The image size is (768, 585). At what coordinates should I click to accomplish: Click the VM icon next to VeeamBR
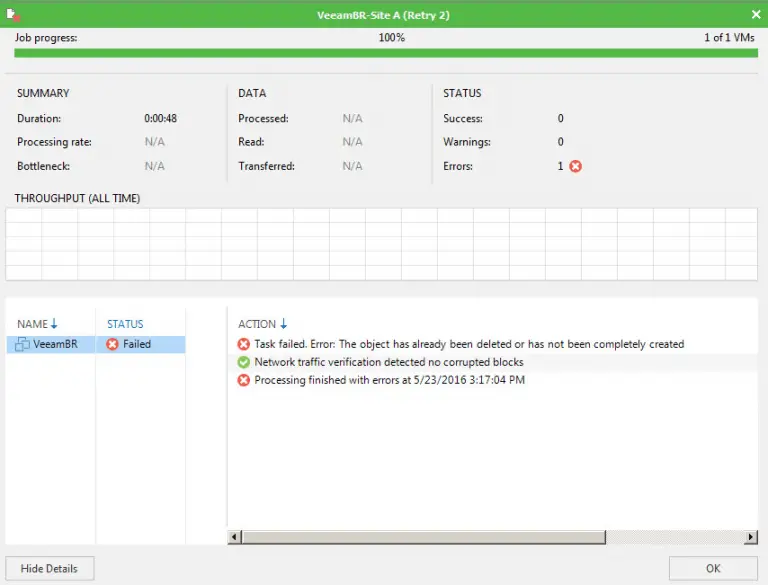(x=23, y=344)
